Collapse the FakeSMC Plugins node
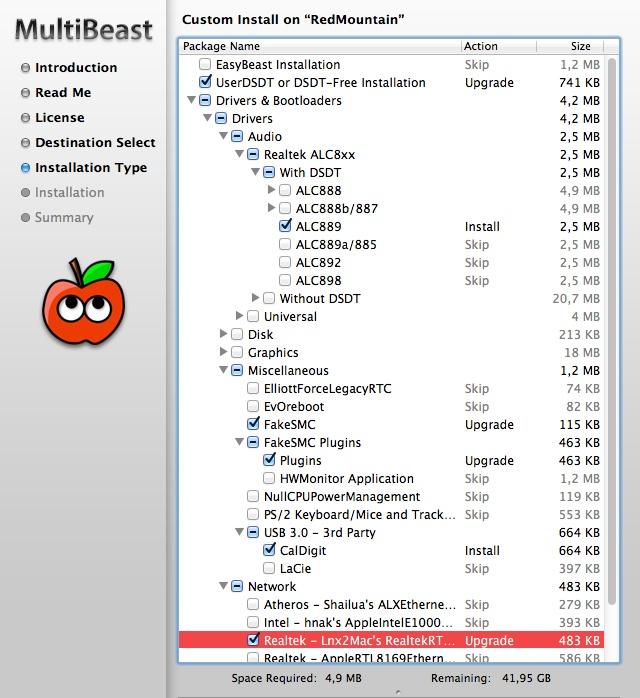The image size is (640, 698). pos(239,442)
